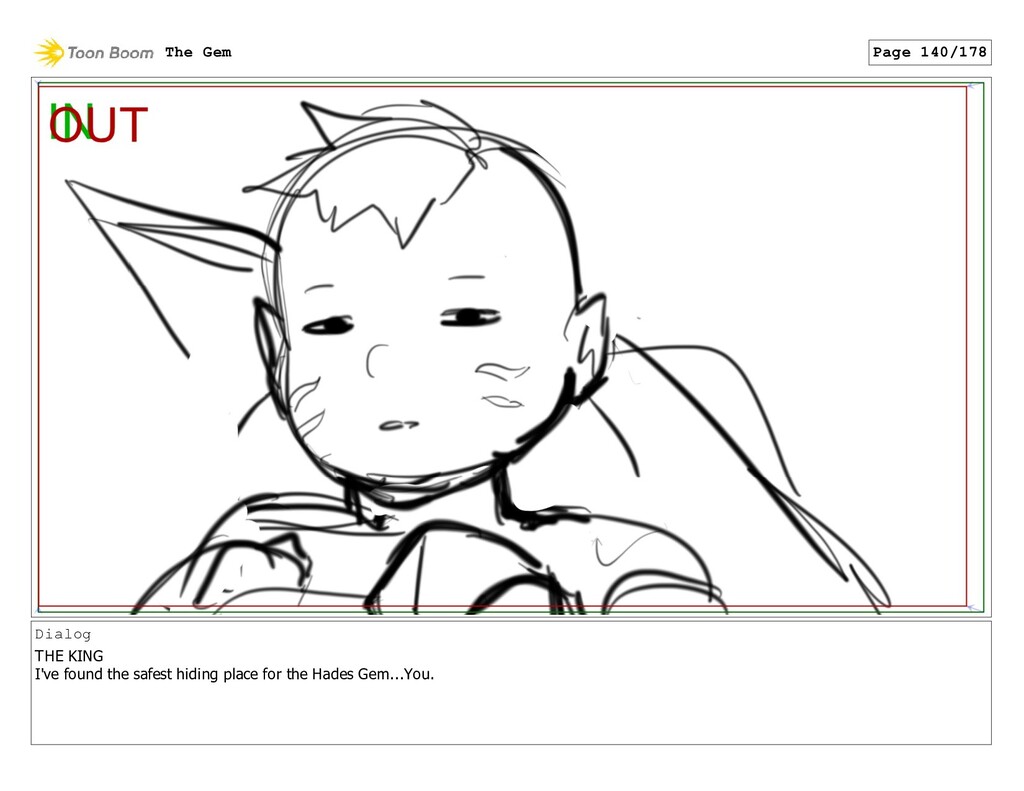Screen dimensions: 1024x791
Task: Click the line 'I've found the safest hiding place'
Action: [x=234, y=674]
